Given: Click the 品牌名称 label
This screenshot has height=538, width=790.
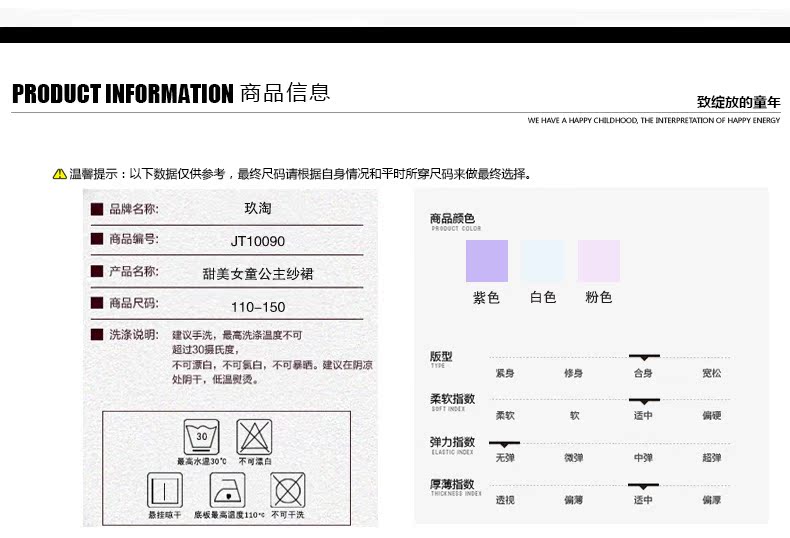Looking at the screenshot, I should [x=134, y=209].
